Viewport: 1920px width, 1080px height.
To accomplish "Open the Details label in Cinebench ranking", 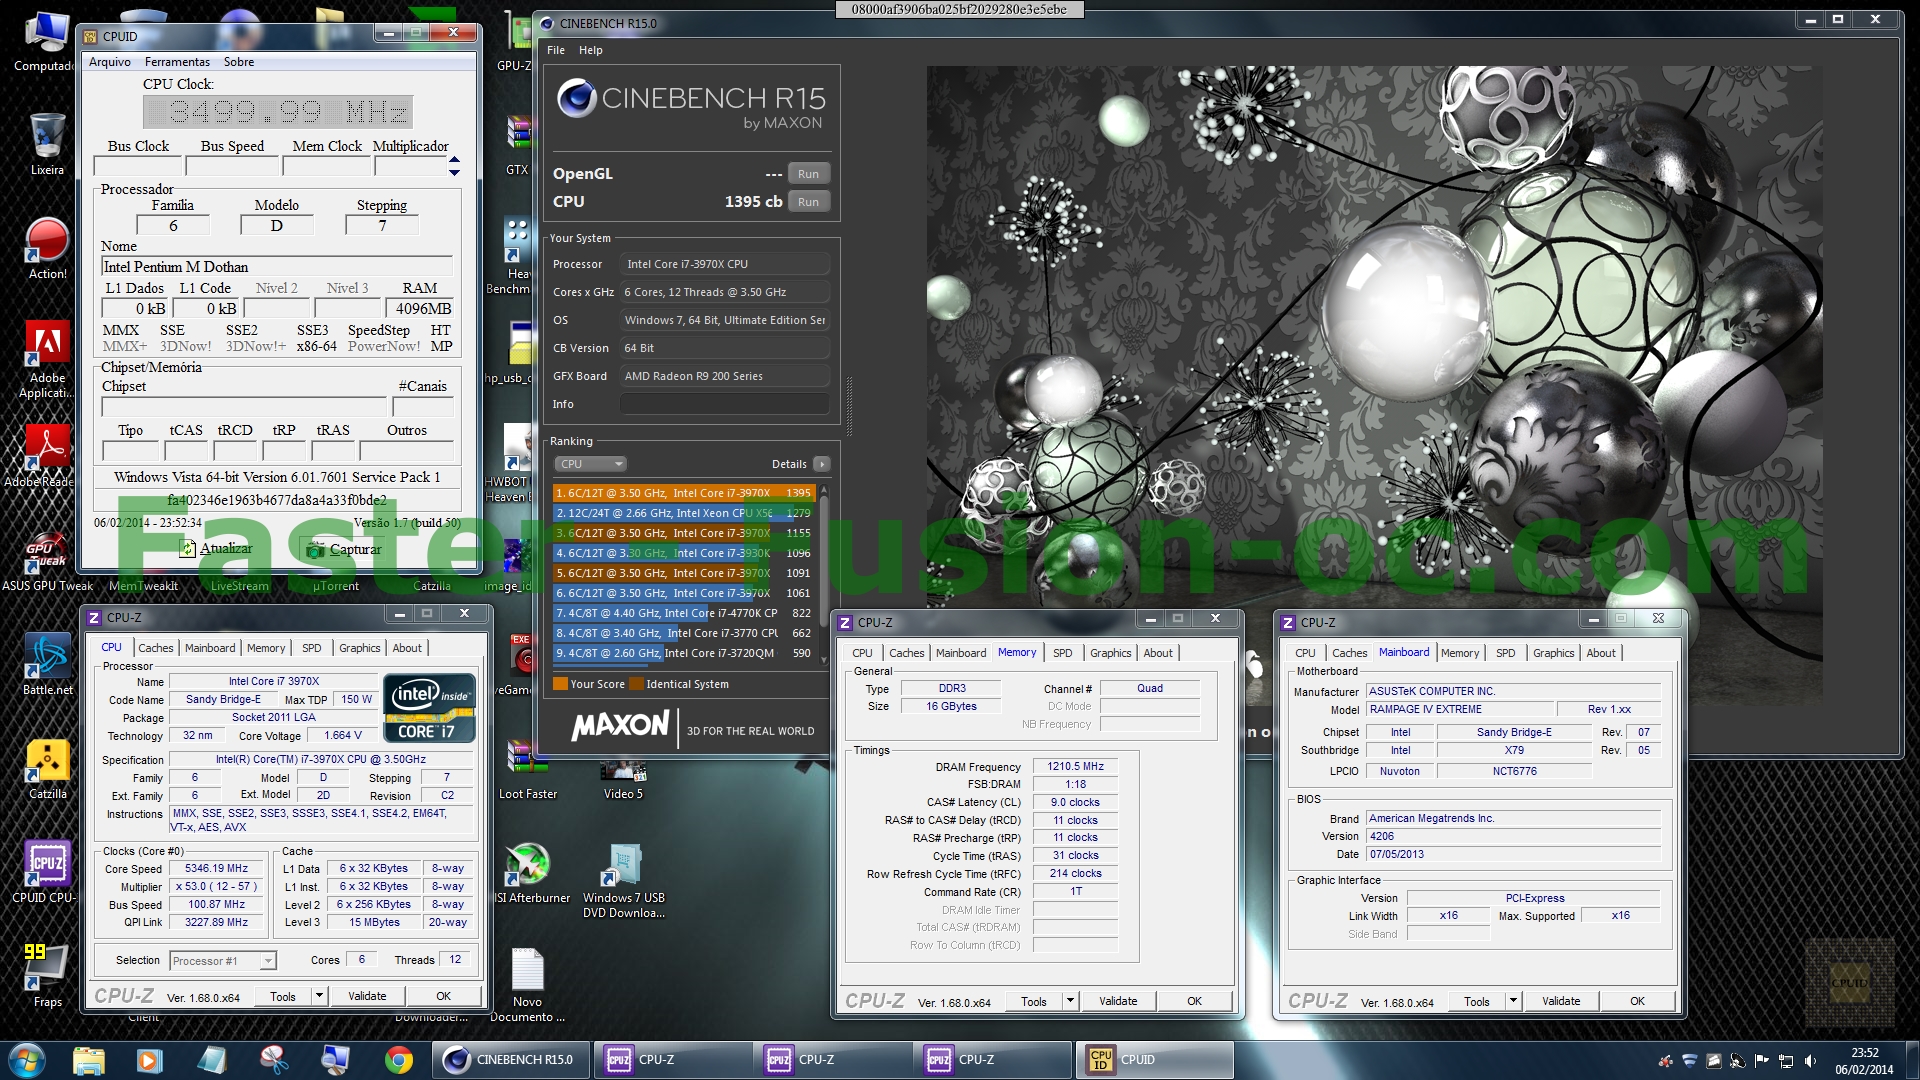I will click(789, 464).
